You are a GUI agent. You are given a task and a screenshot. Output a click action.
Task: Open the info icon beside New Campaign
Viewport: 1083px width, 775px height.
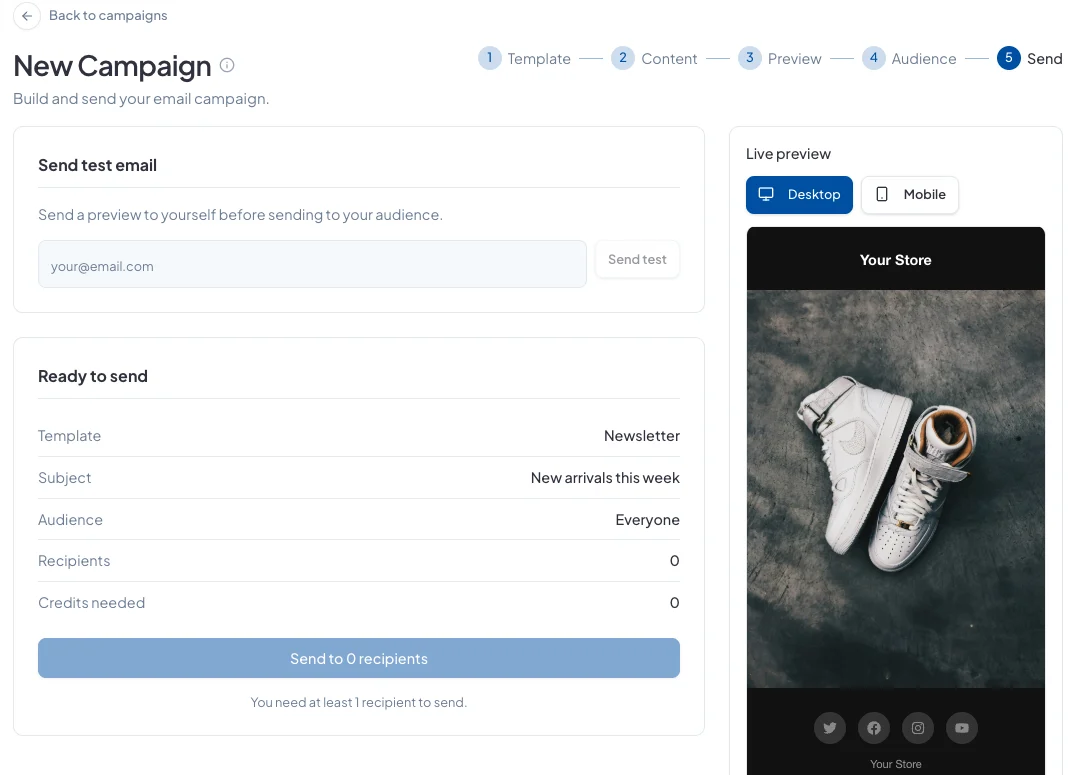click(x=227, y=65)
